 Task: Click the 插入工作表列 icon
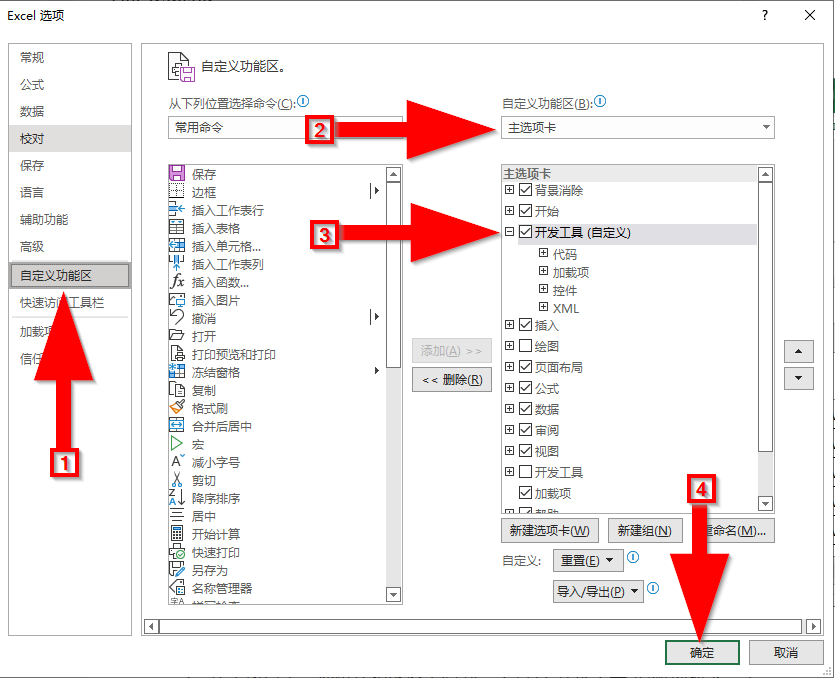177,263
